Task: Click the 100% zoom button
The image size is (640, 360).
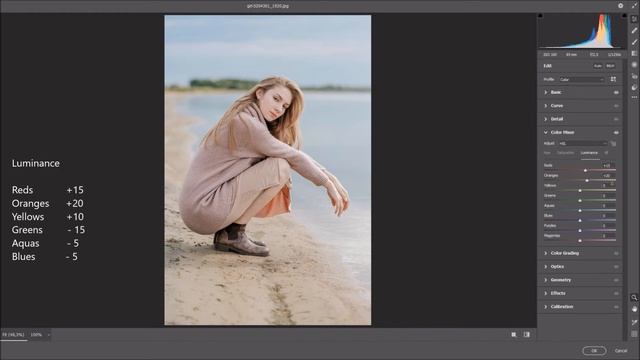Action: [36, 335]
